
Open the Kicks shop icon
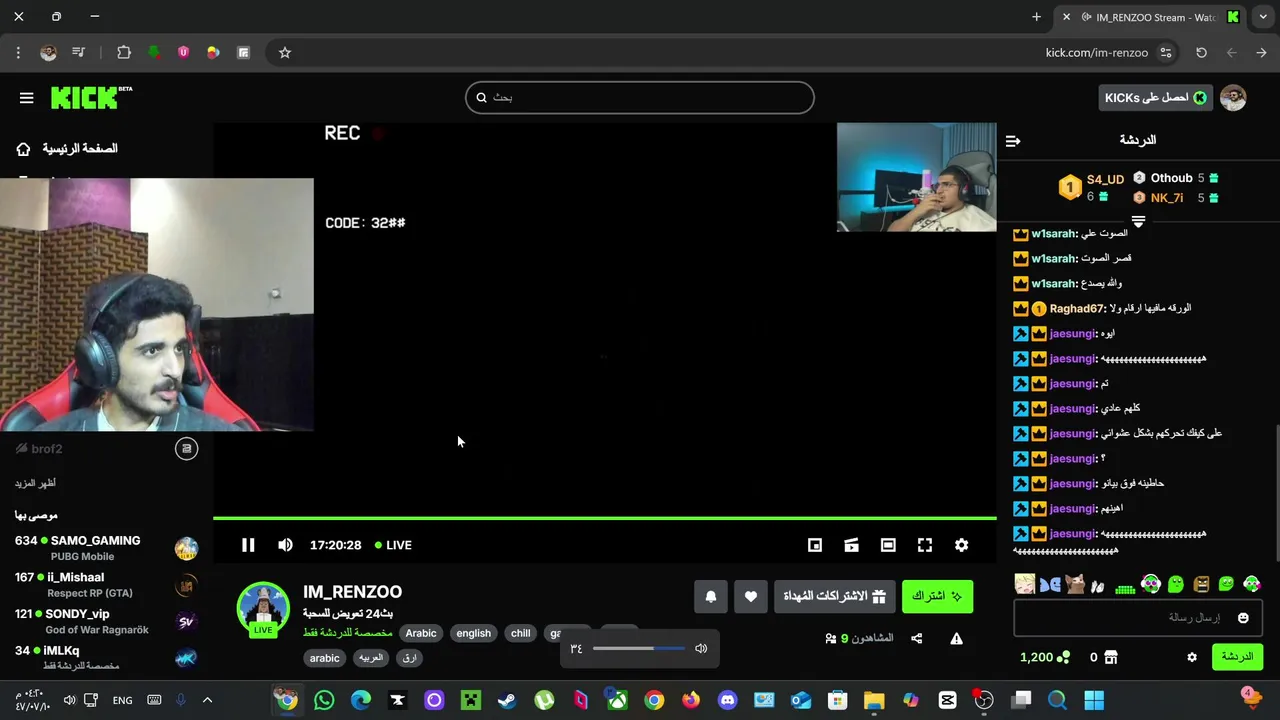tap(1110, 657)
